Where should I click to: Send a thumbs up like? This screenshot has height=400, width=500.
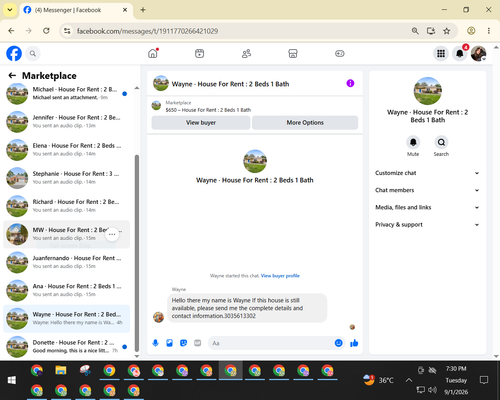click(354, 343)
